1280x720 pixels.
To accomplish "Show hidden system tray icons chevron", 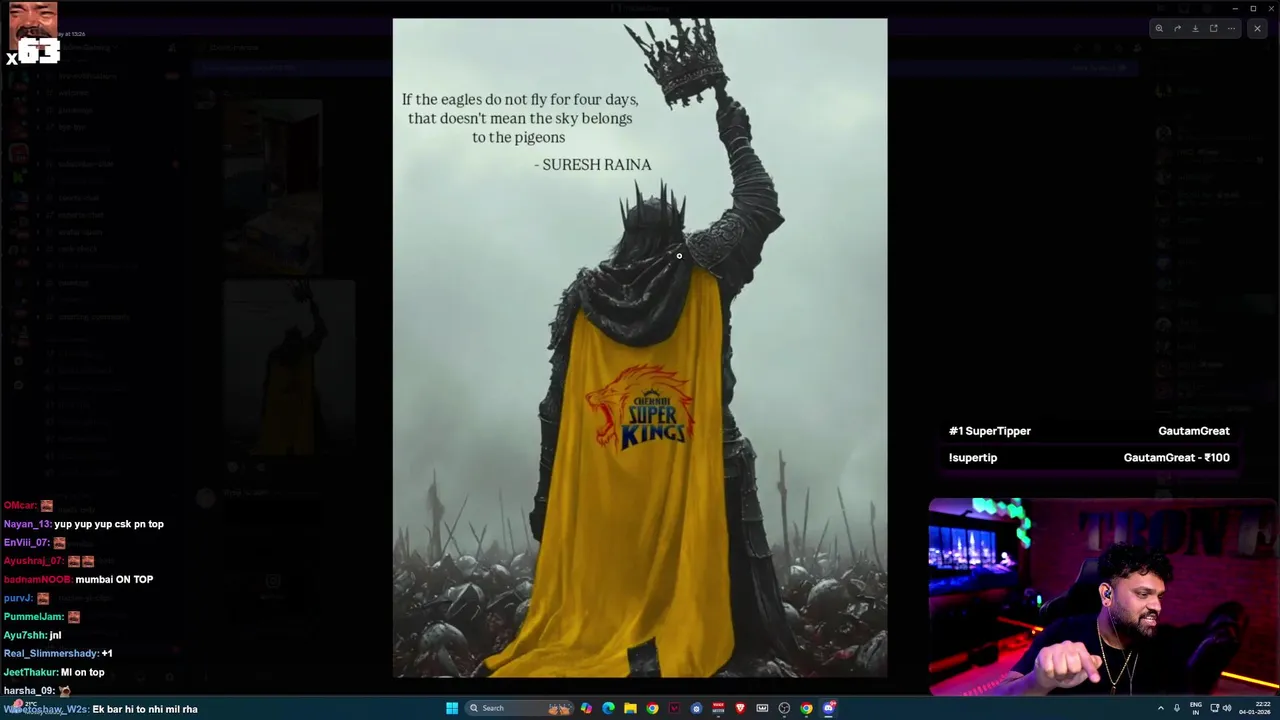I will tap(1161, 708).
